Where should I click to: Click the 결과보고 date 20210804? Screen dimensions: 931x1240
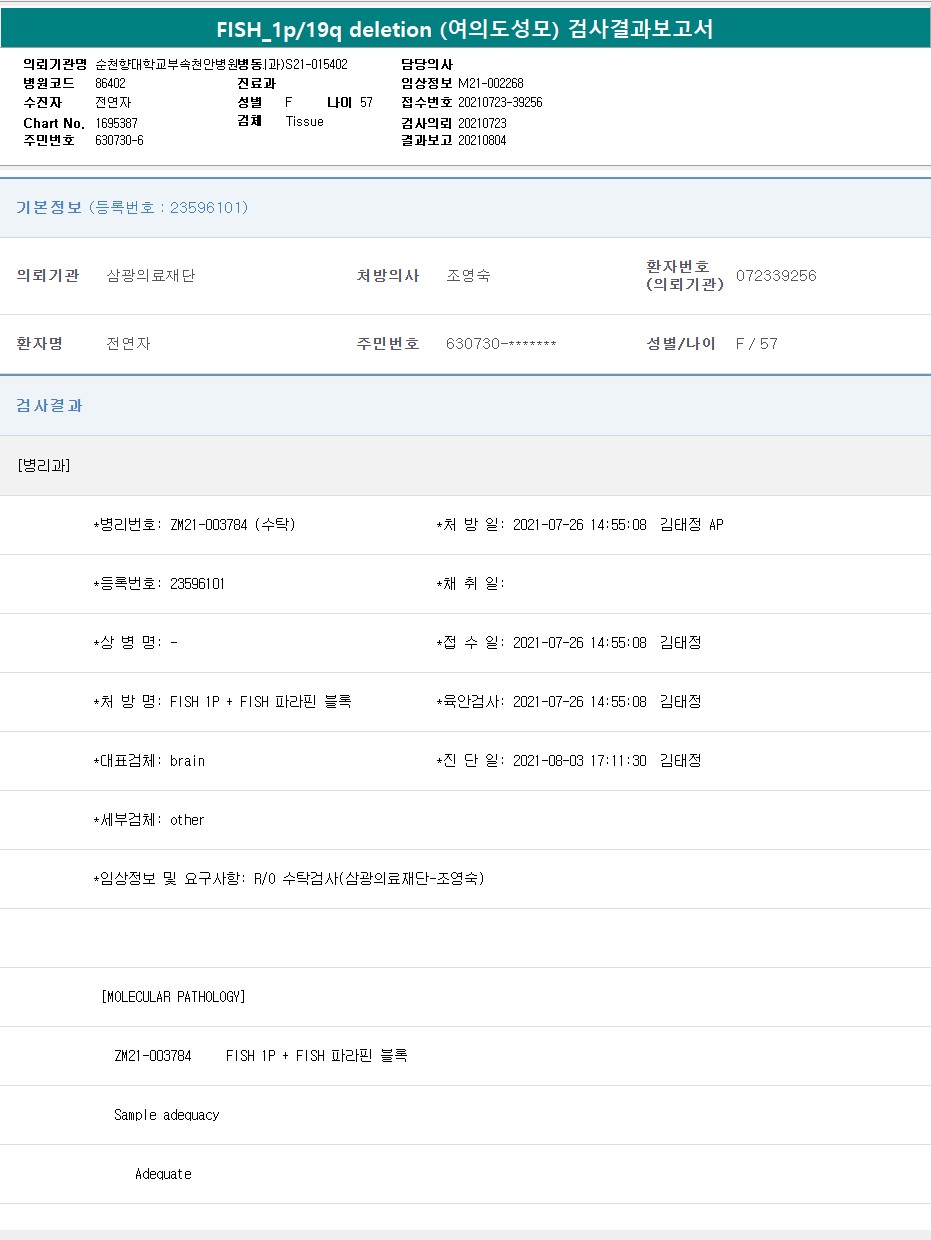482,141
